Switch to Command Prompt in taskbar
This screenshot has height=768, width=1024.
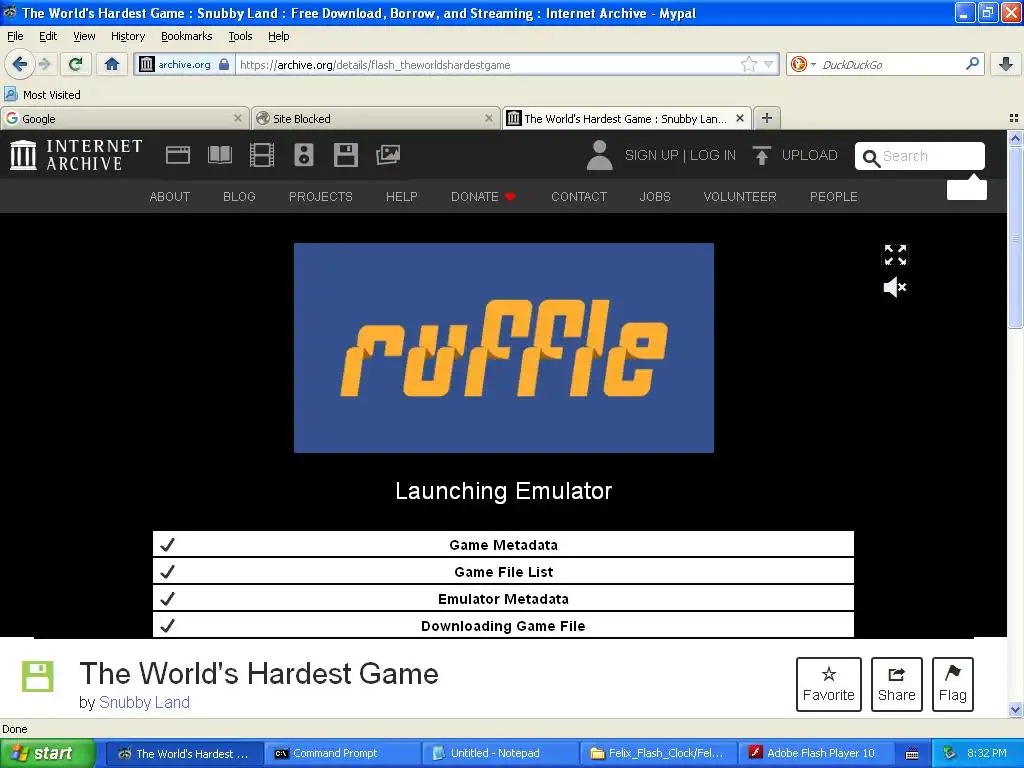[x=342, y=753]
